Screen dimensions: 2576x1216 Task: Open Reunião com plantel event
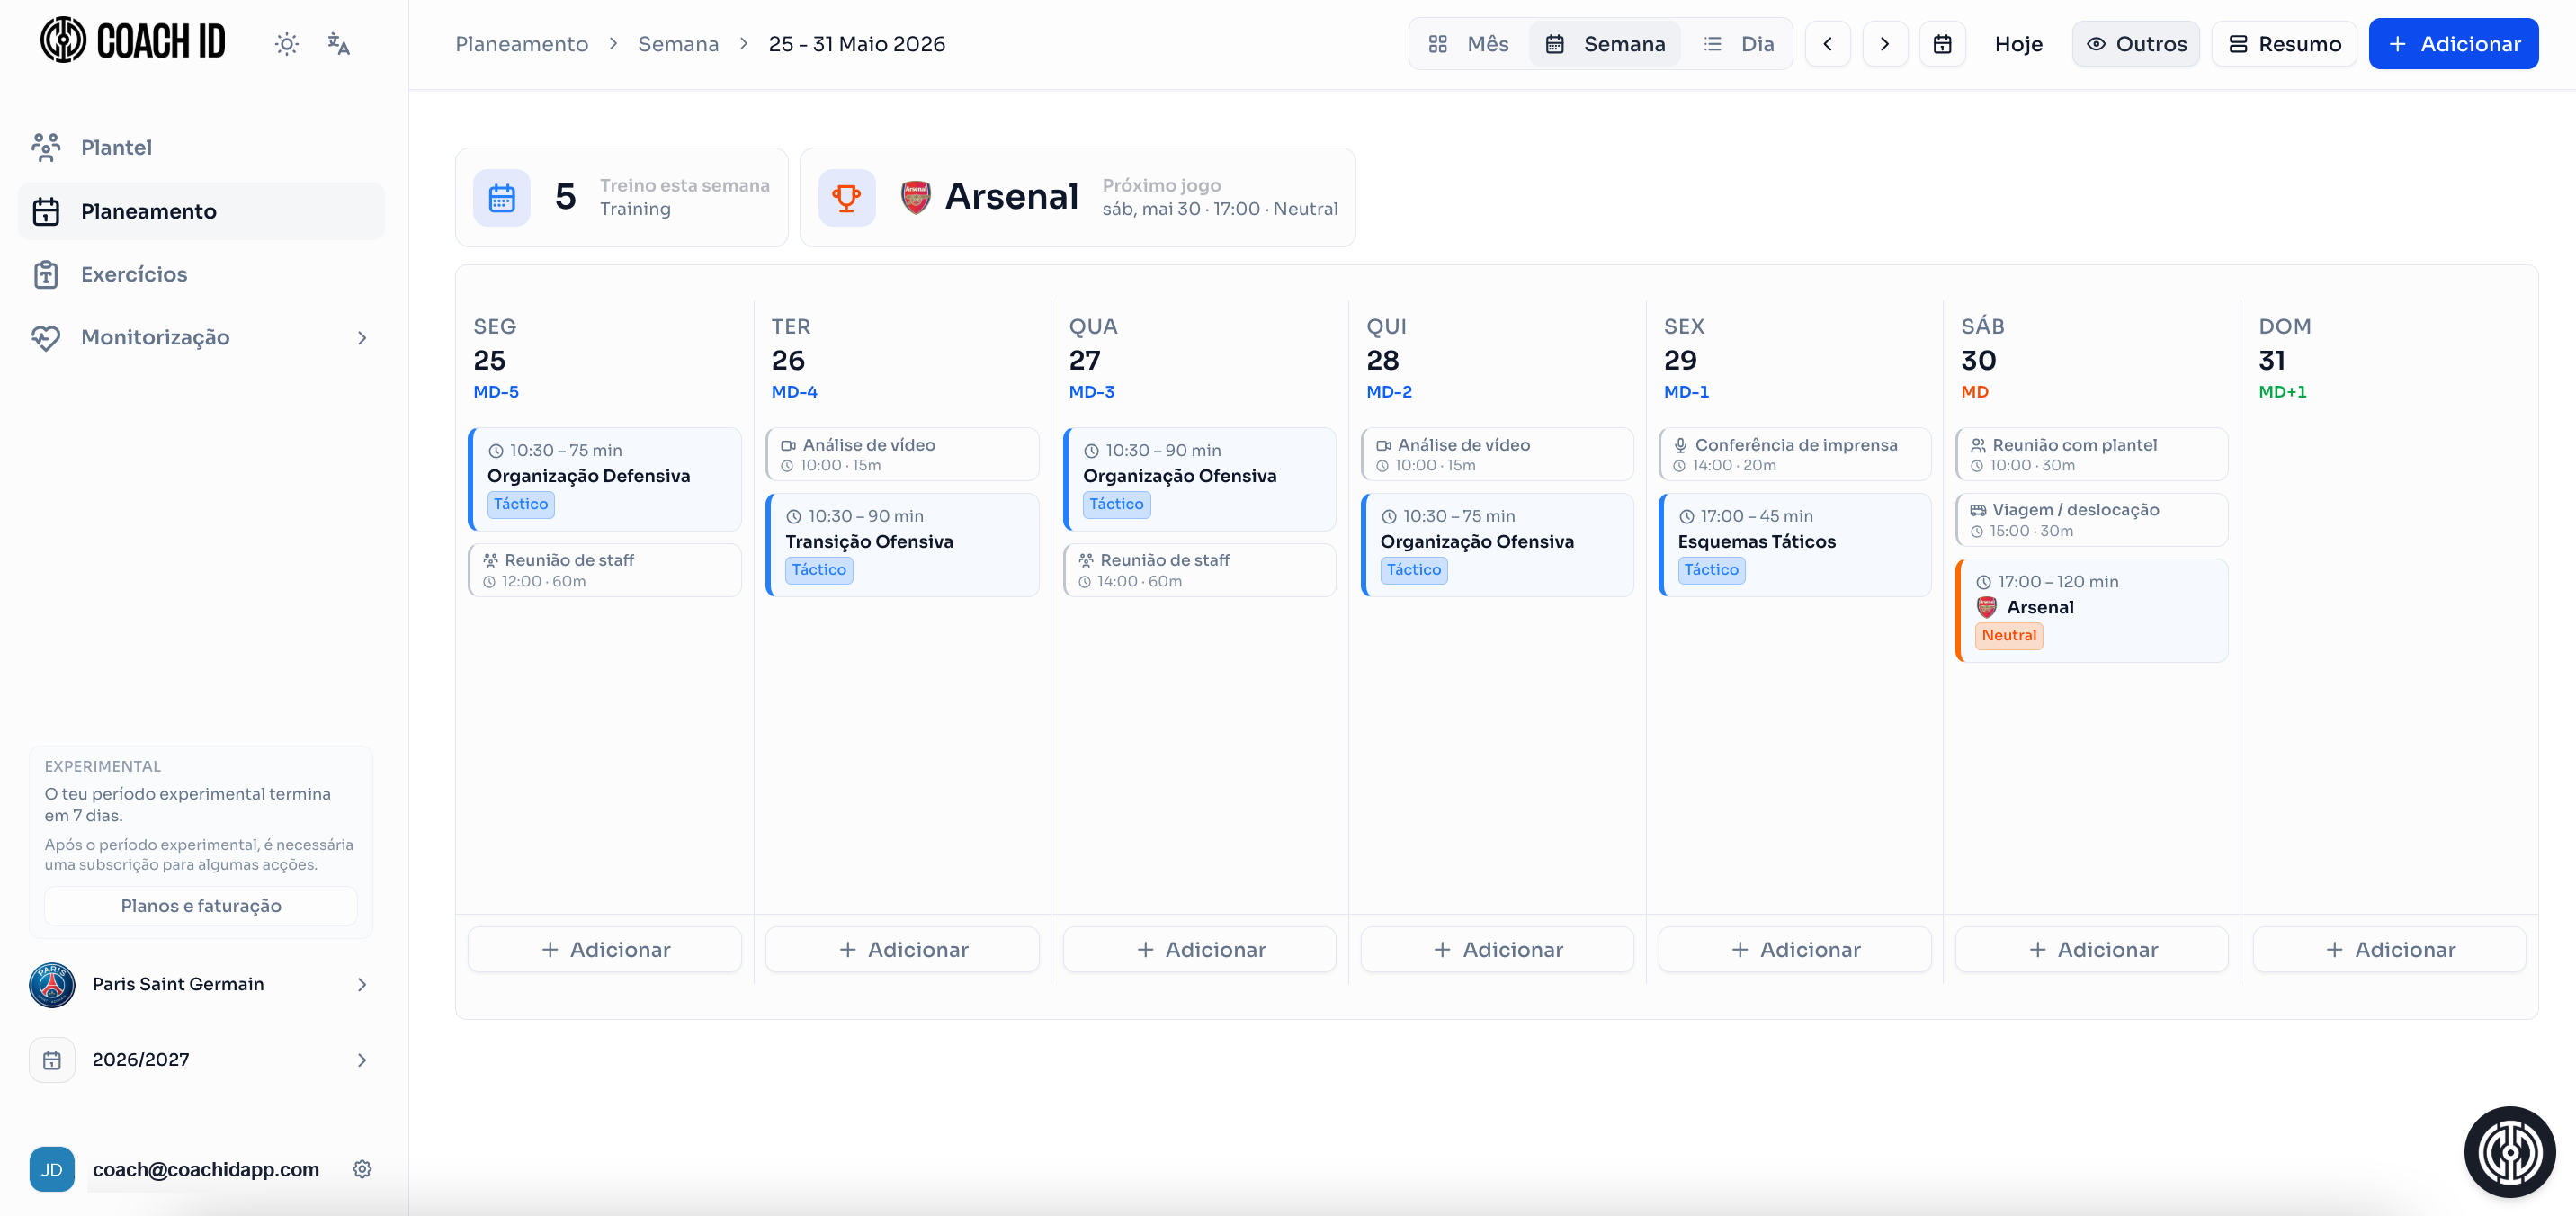pos(2092,454)
